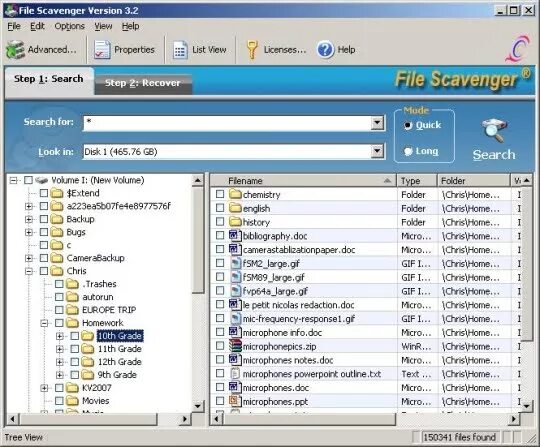Screen dimensions: 540x447
Task: Check the Volume I checkbox
Action: 29,180
